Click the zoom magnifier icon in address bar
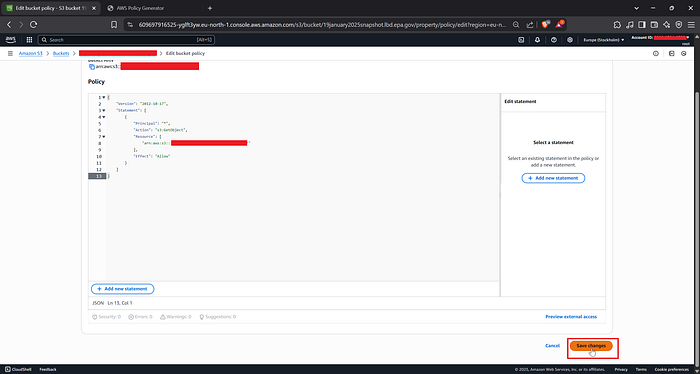 516,25
